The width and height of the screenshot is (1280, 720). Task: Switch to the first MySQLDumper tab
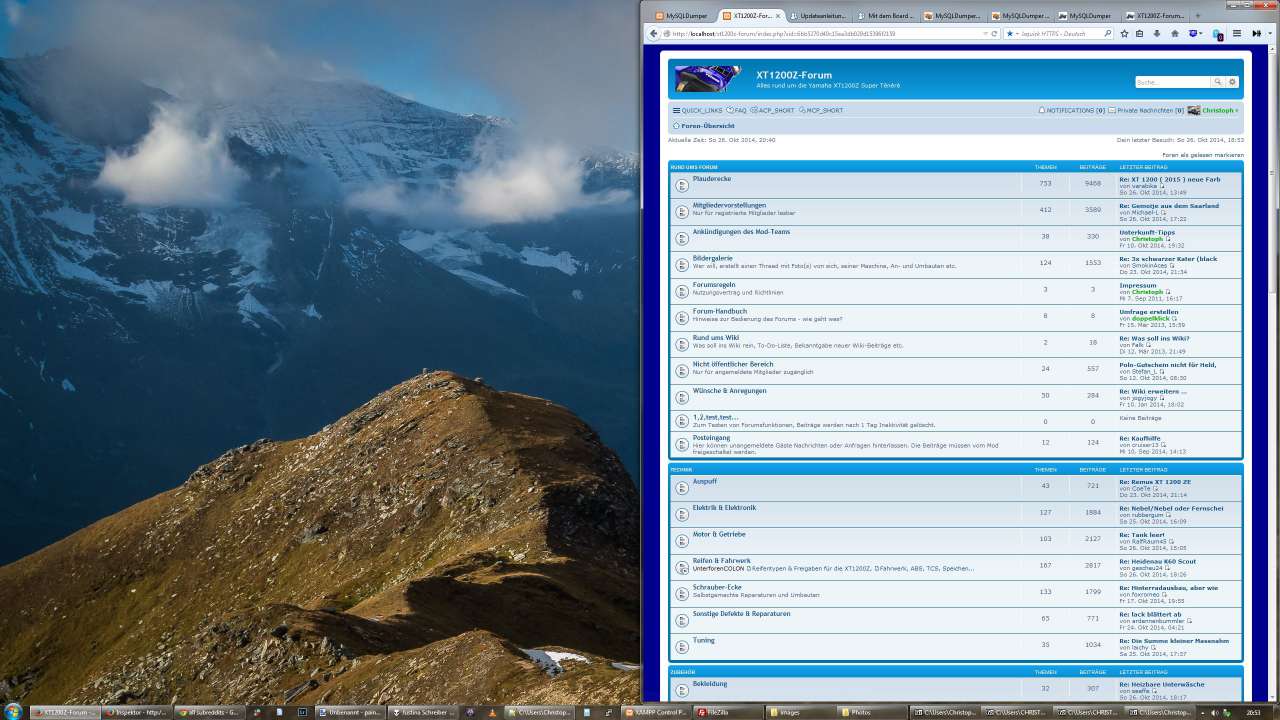coord(684,16)
